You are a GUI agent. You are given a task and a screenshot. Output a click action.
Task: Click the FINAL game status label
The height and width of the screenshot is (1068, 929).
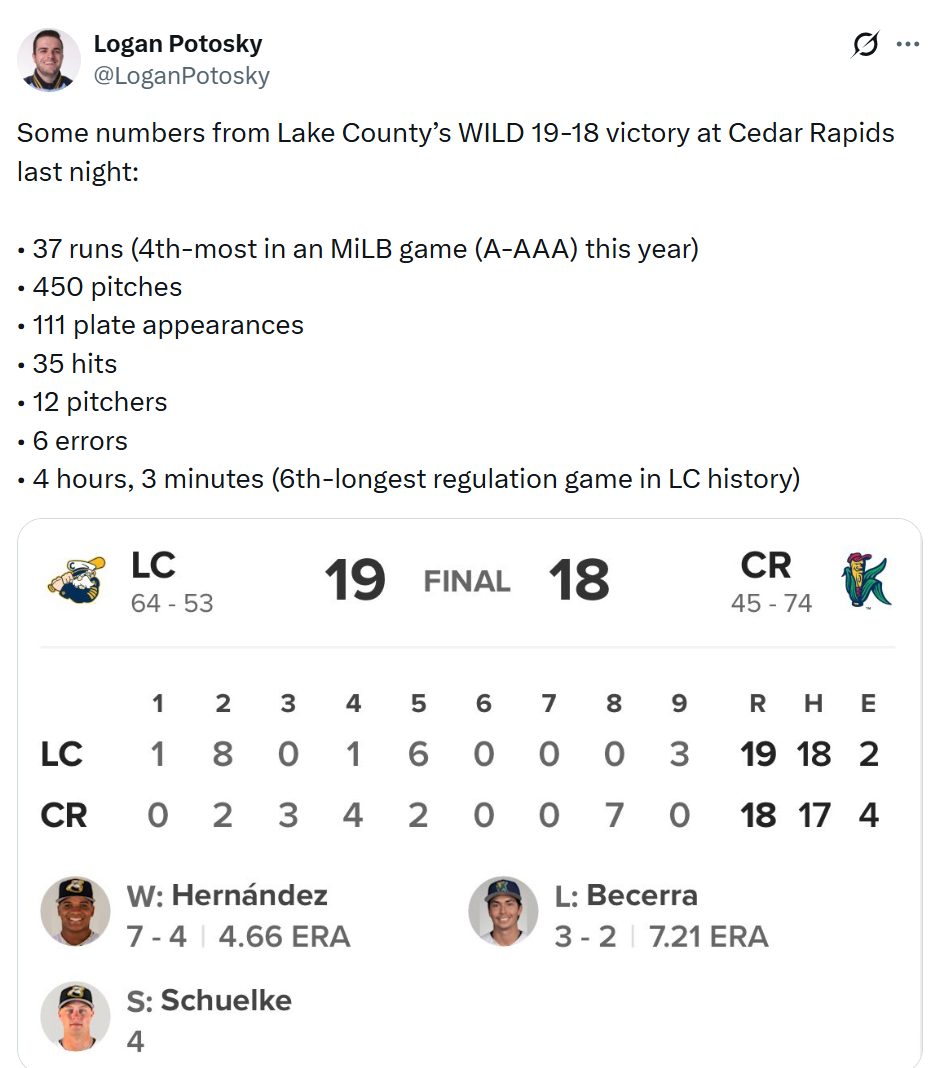click(x=467, y=581)
